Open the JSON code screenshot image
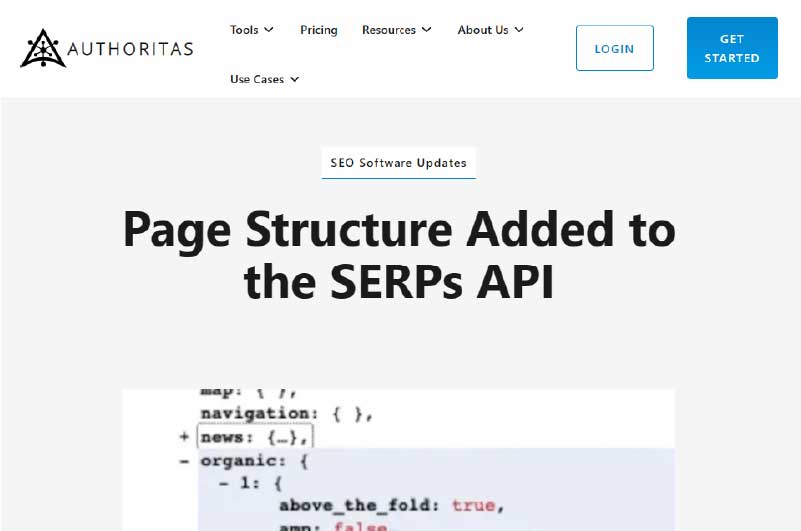 (398, 460)
